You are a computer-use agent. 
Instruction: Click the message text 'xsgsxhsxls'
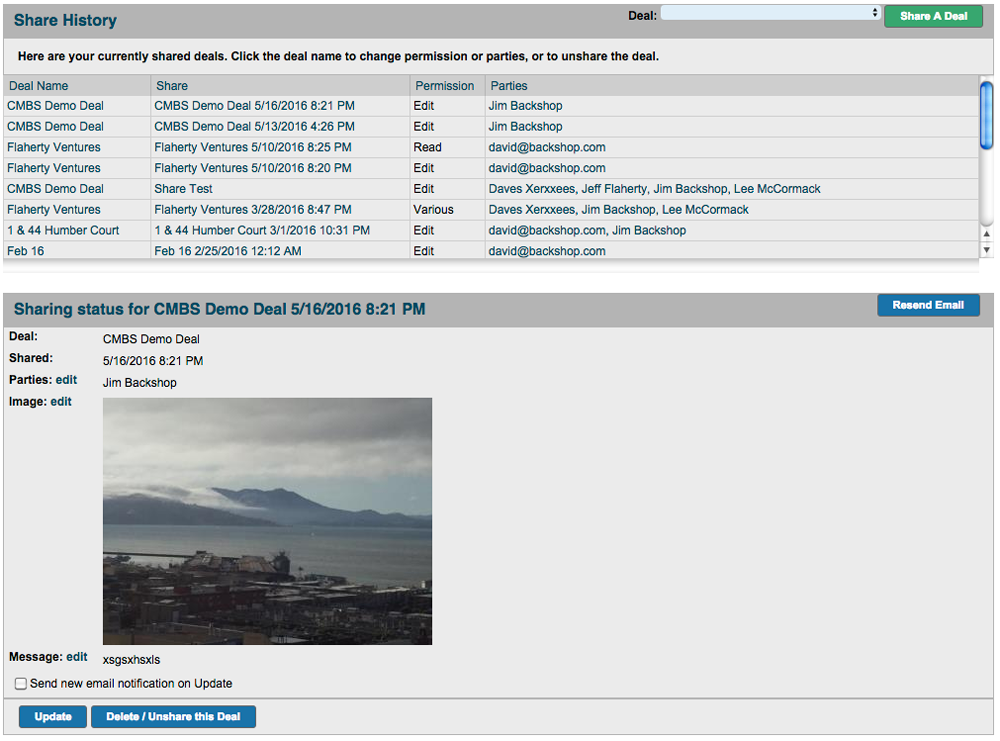coord(131,660)
